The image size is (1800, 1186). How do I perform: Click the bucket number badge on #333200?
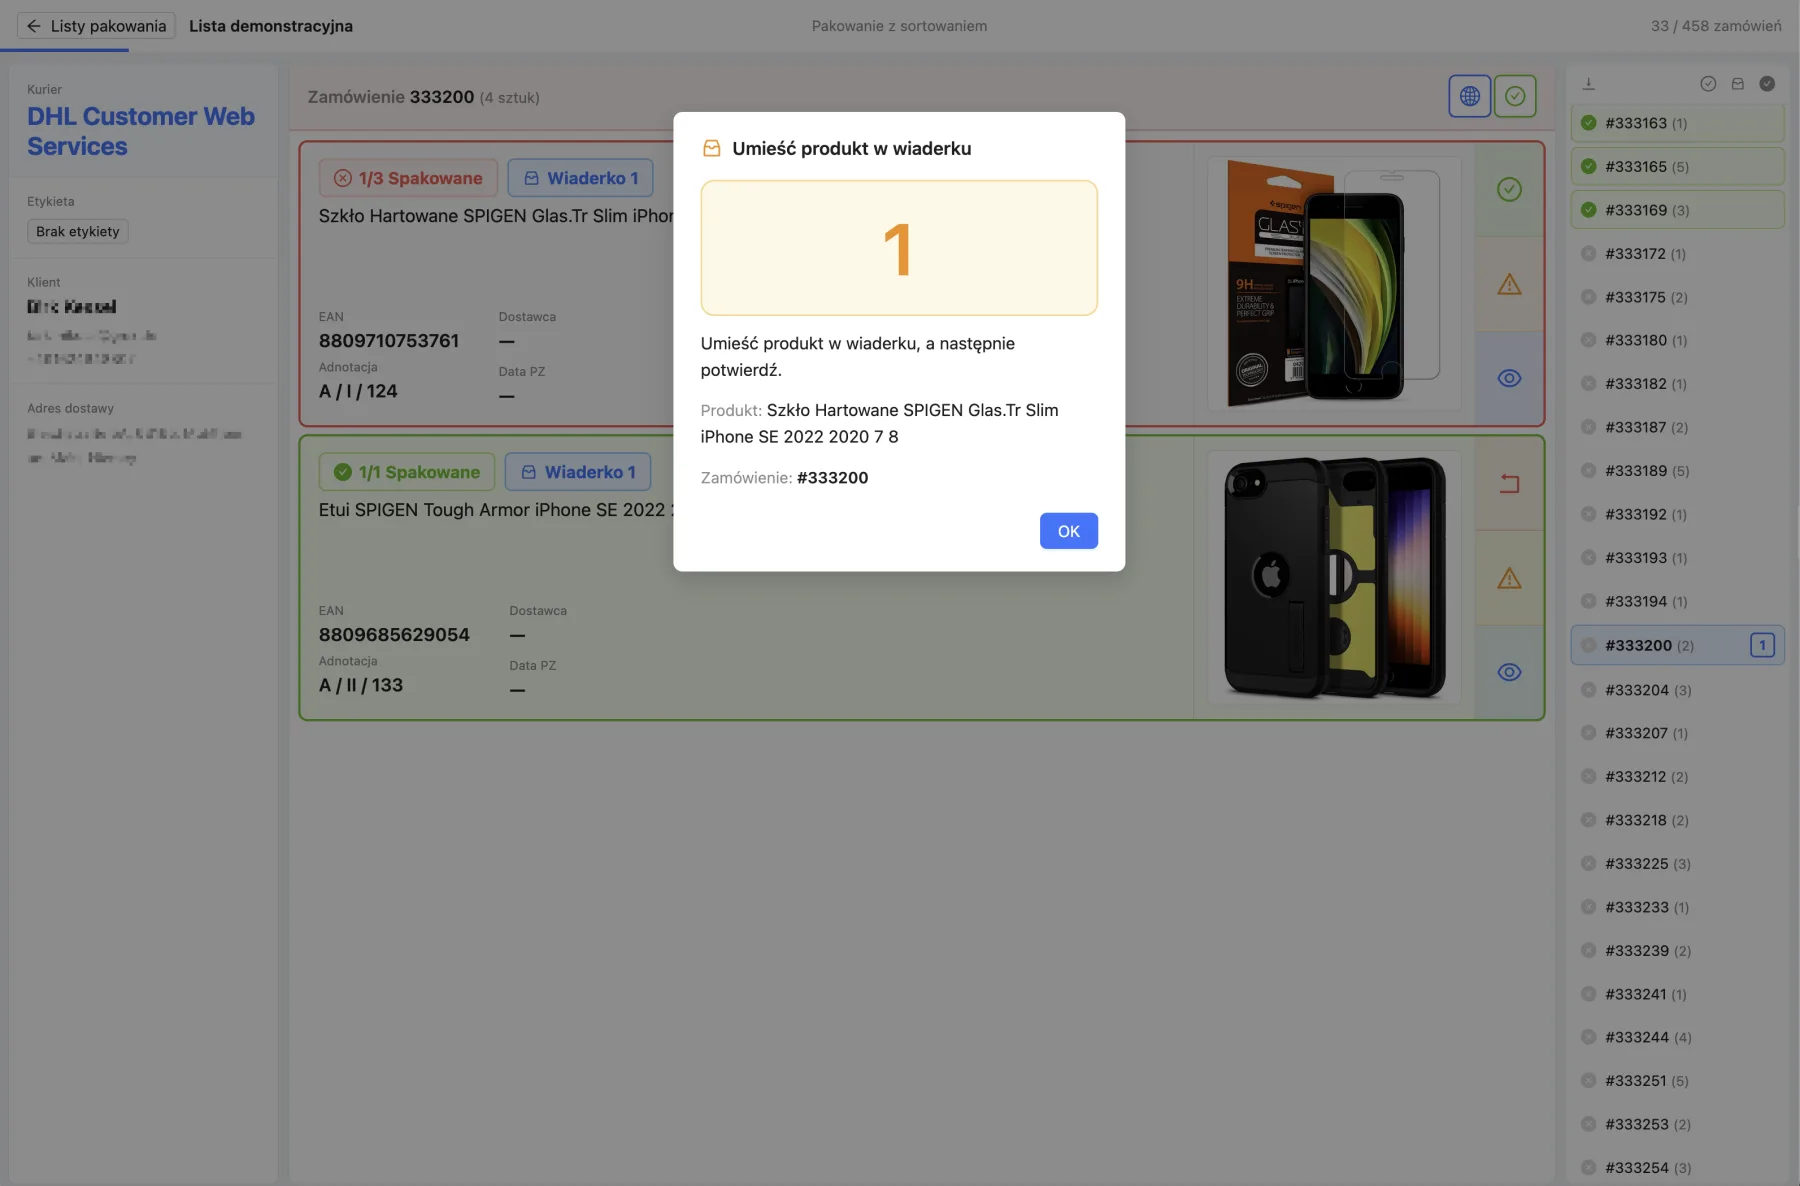[1762, 645]
